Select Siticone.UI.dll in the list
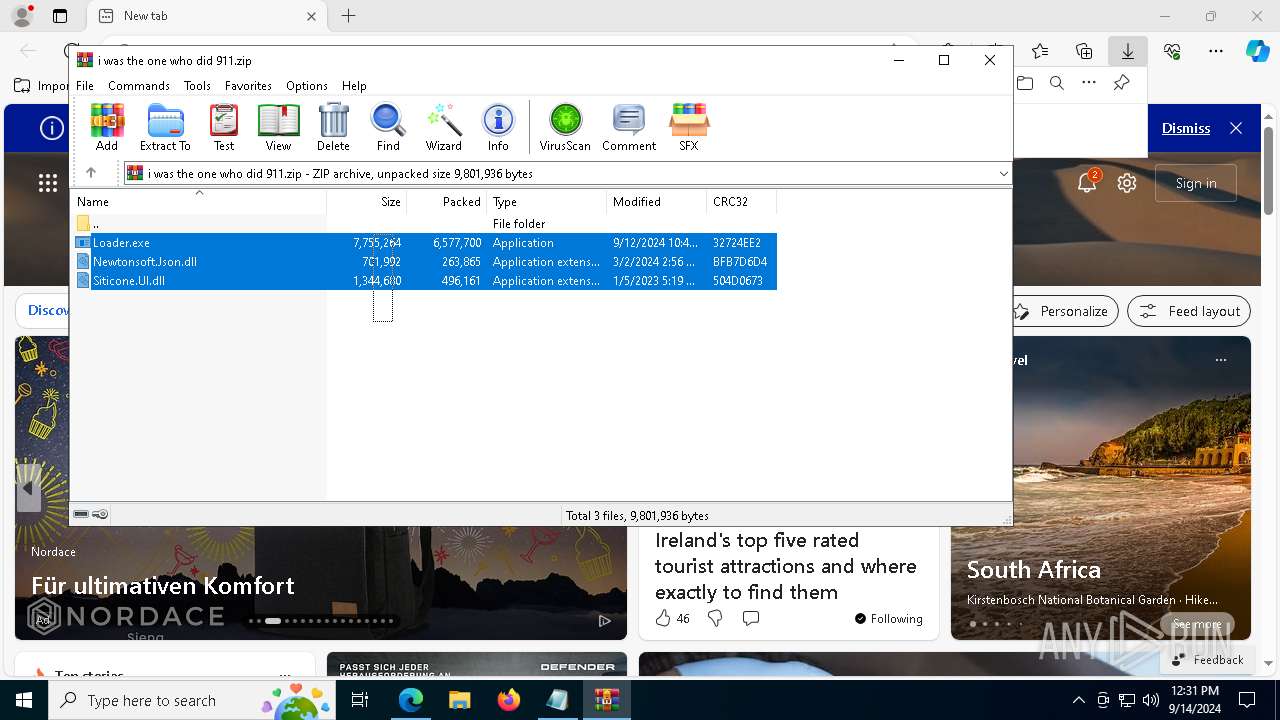1280x720 pixels. (424, 281)
